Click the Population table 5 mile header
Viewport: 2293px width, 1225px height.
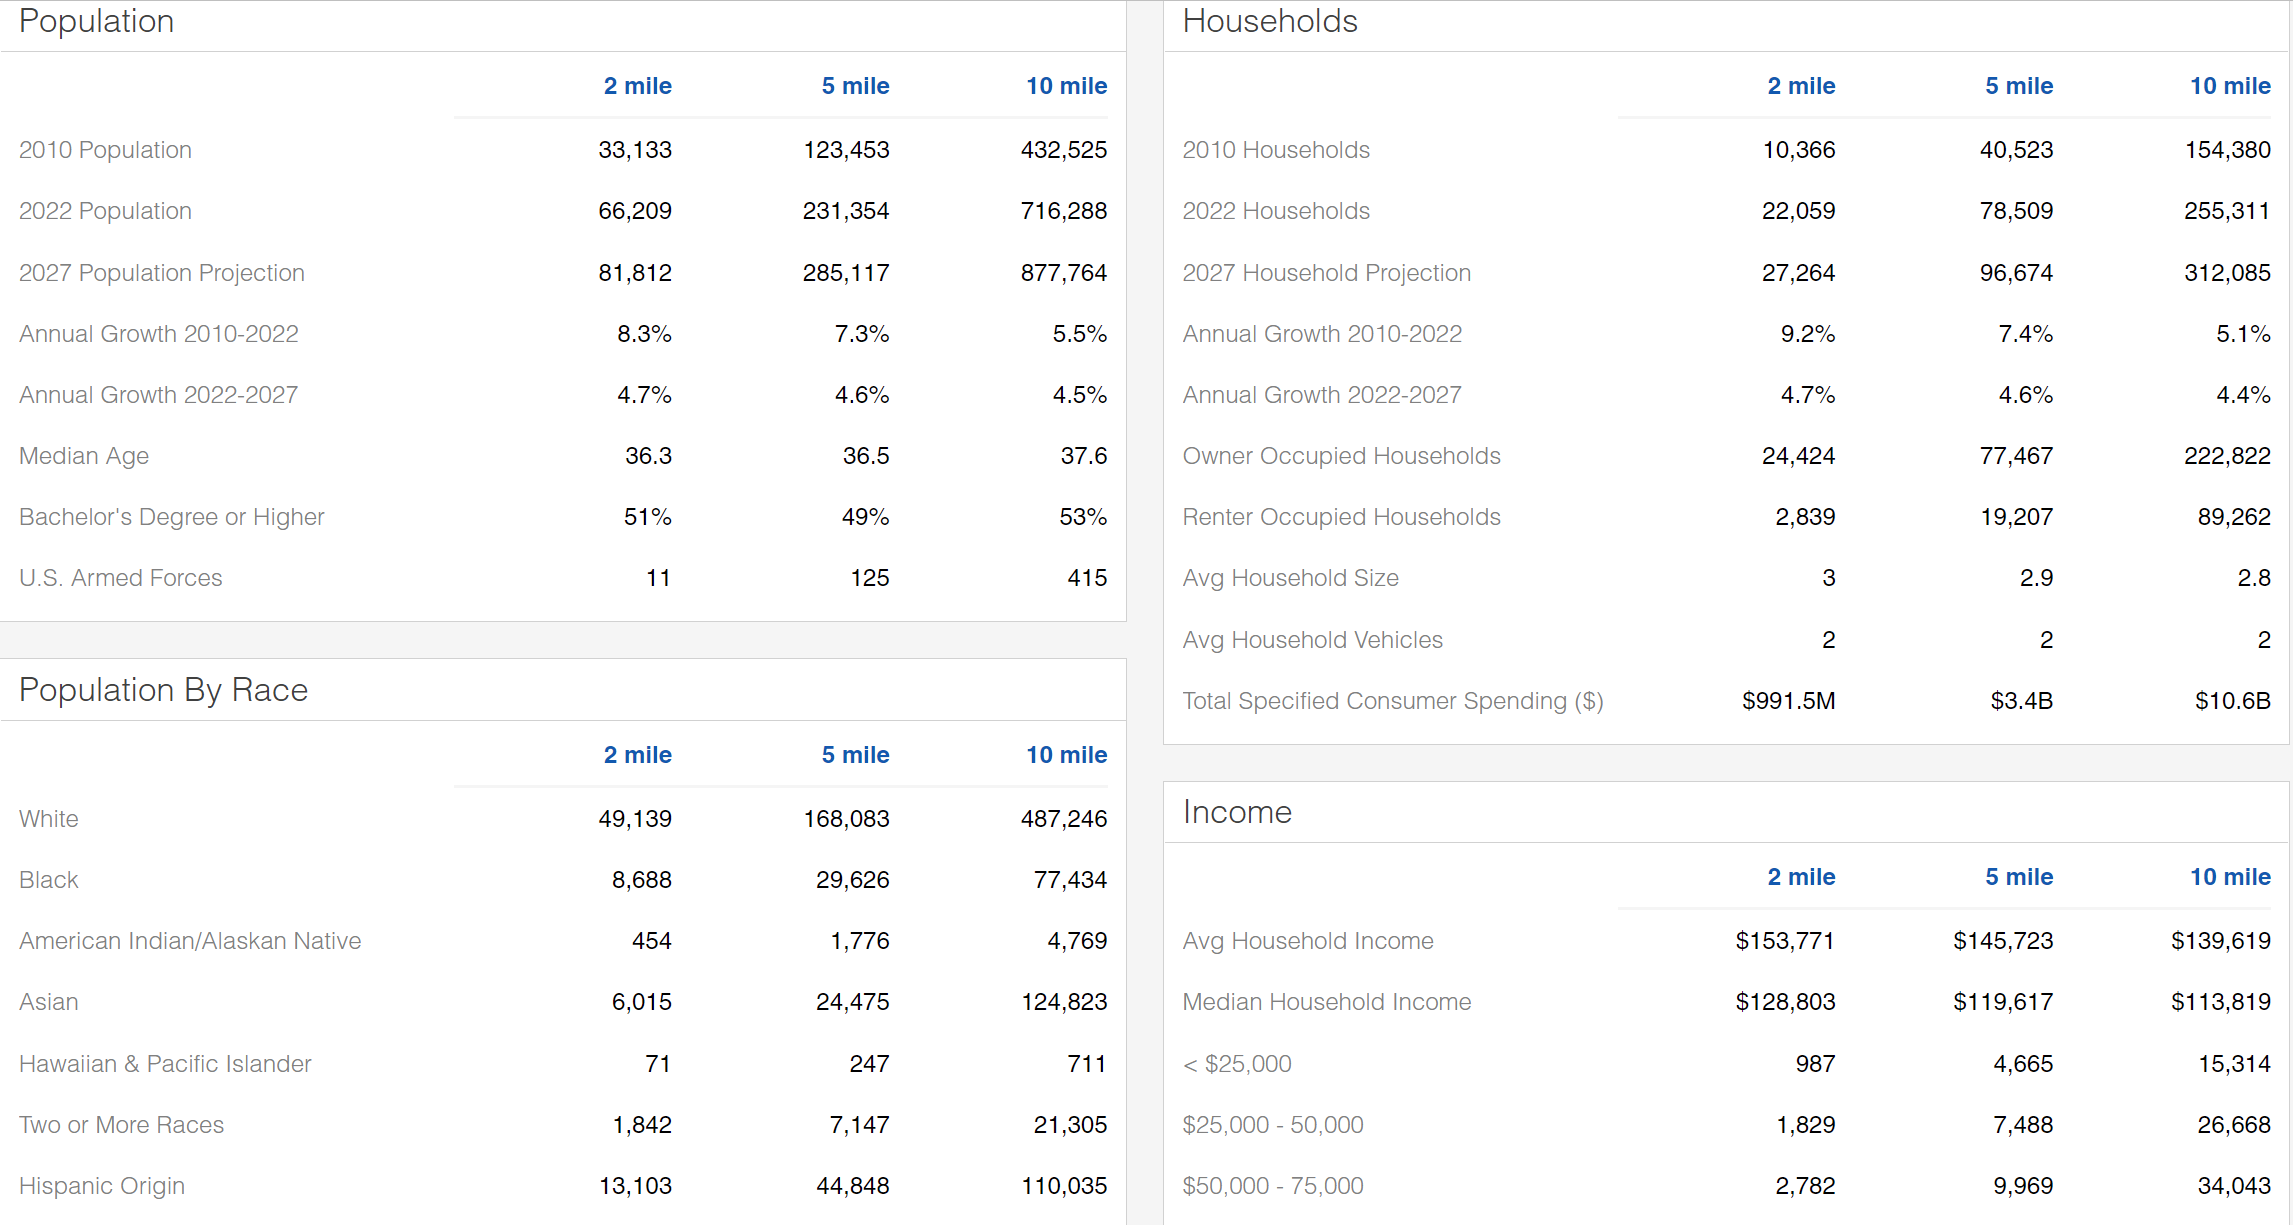(x=856, y=86)
